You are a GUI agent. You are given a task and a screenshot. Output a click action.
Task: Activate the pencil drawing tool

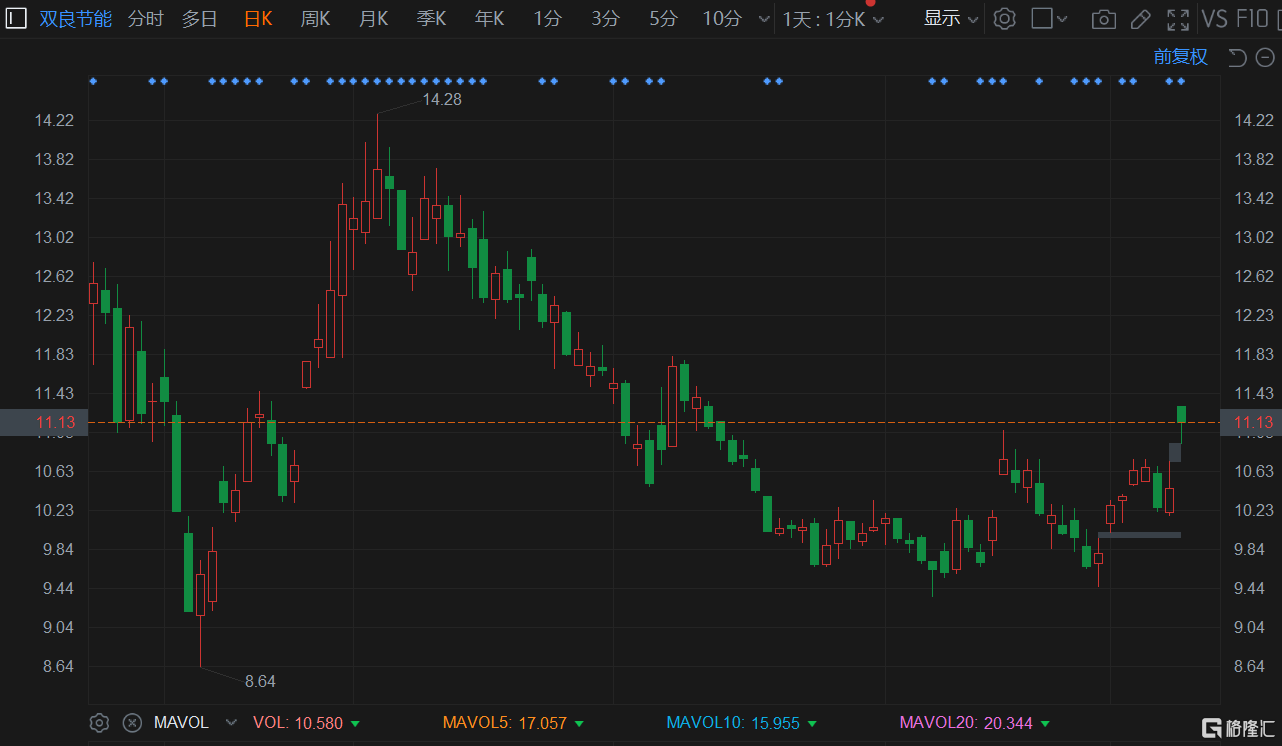[x=1140, y=18]
